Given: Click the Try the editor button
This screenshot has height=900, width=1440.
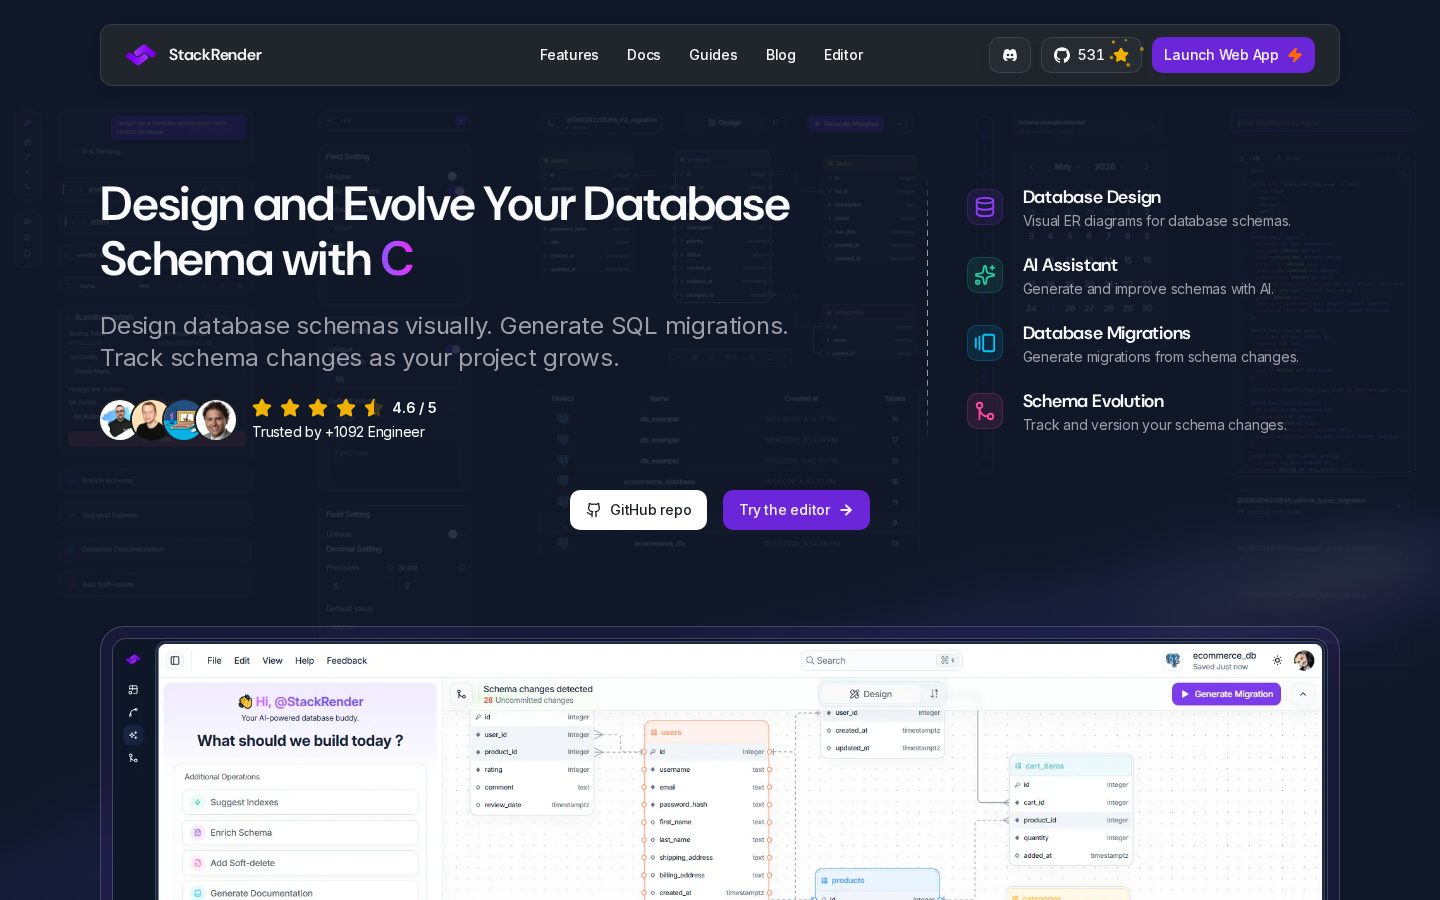Looking at the screenshot, I should click(796, 510).
